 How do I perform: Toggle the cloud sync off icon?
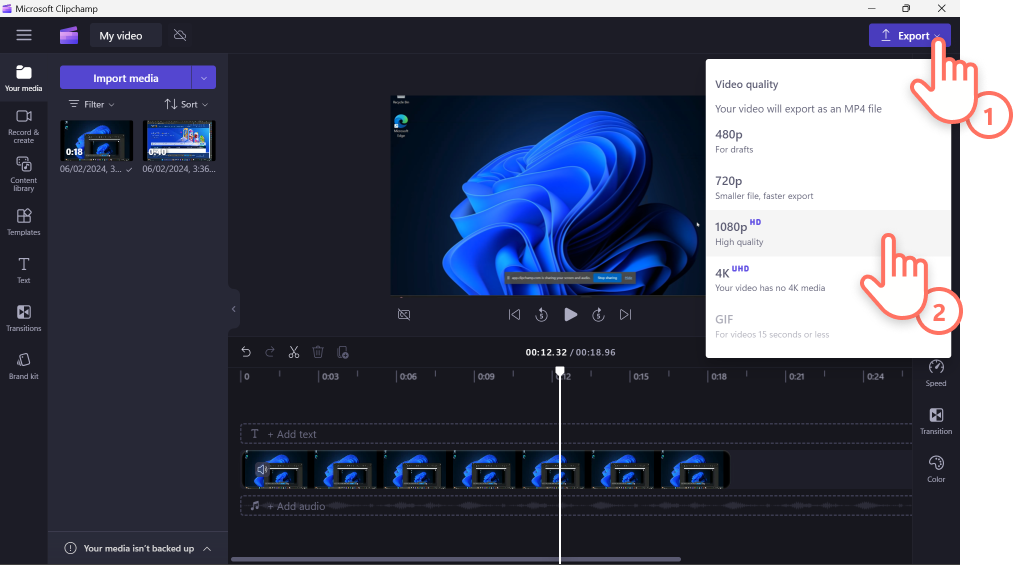click(x=180, y=36)
